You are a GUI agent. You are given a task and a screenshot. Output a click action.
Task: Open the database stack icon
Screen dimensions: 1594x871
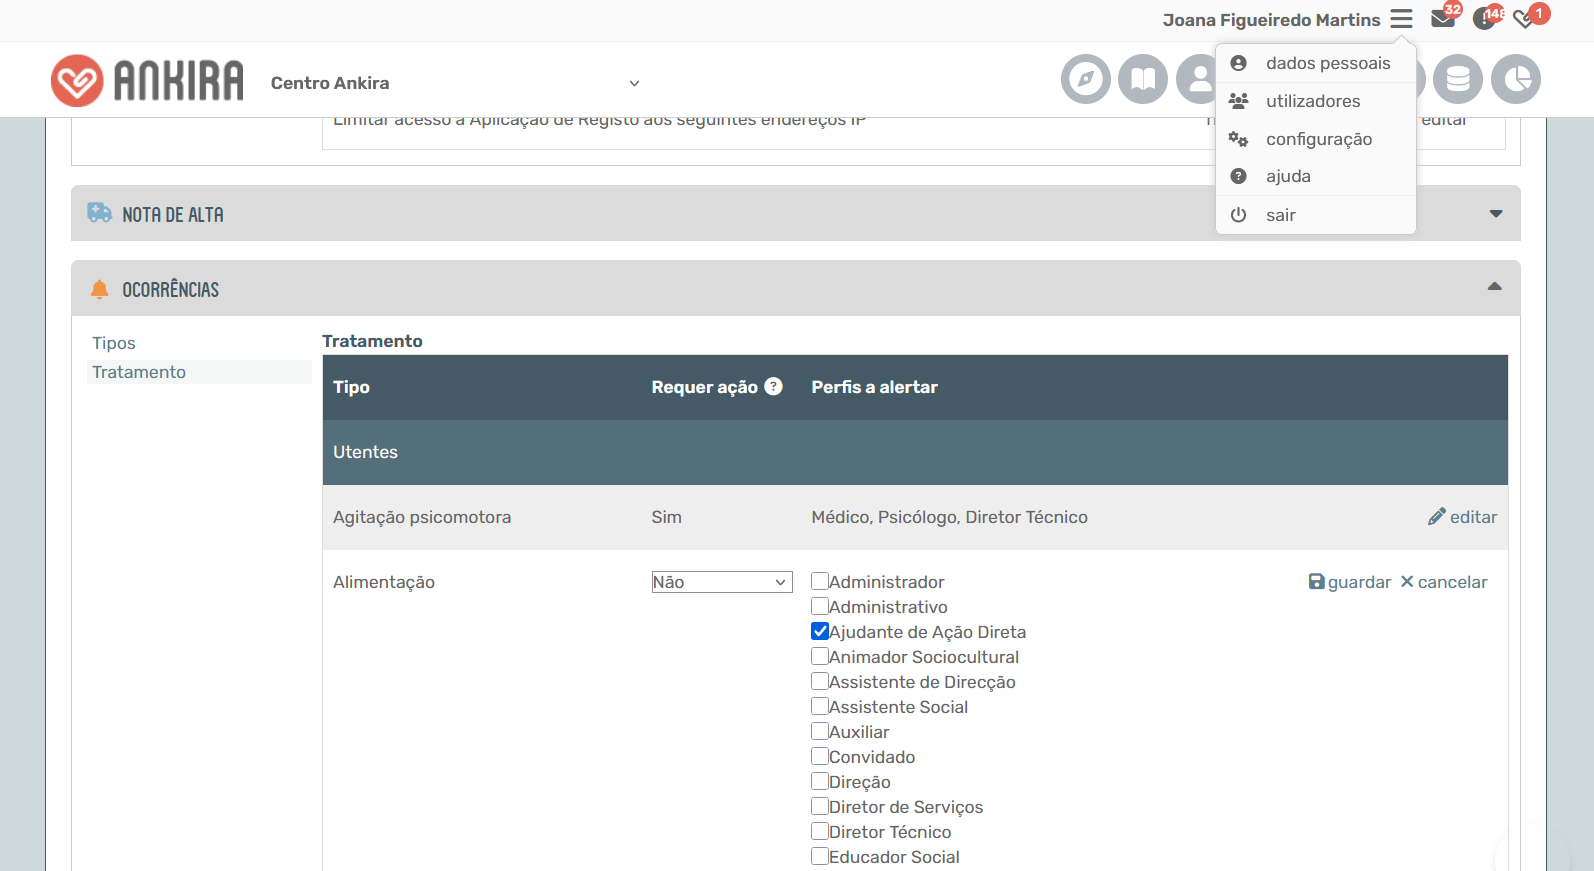pyautogui.click(x=1458, y=79)
